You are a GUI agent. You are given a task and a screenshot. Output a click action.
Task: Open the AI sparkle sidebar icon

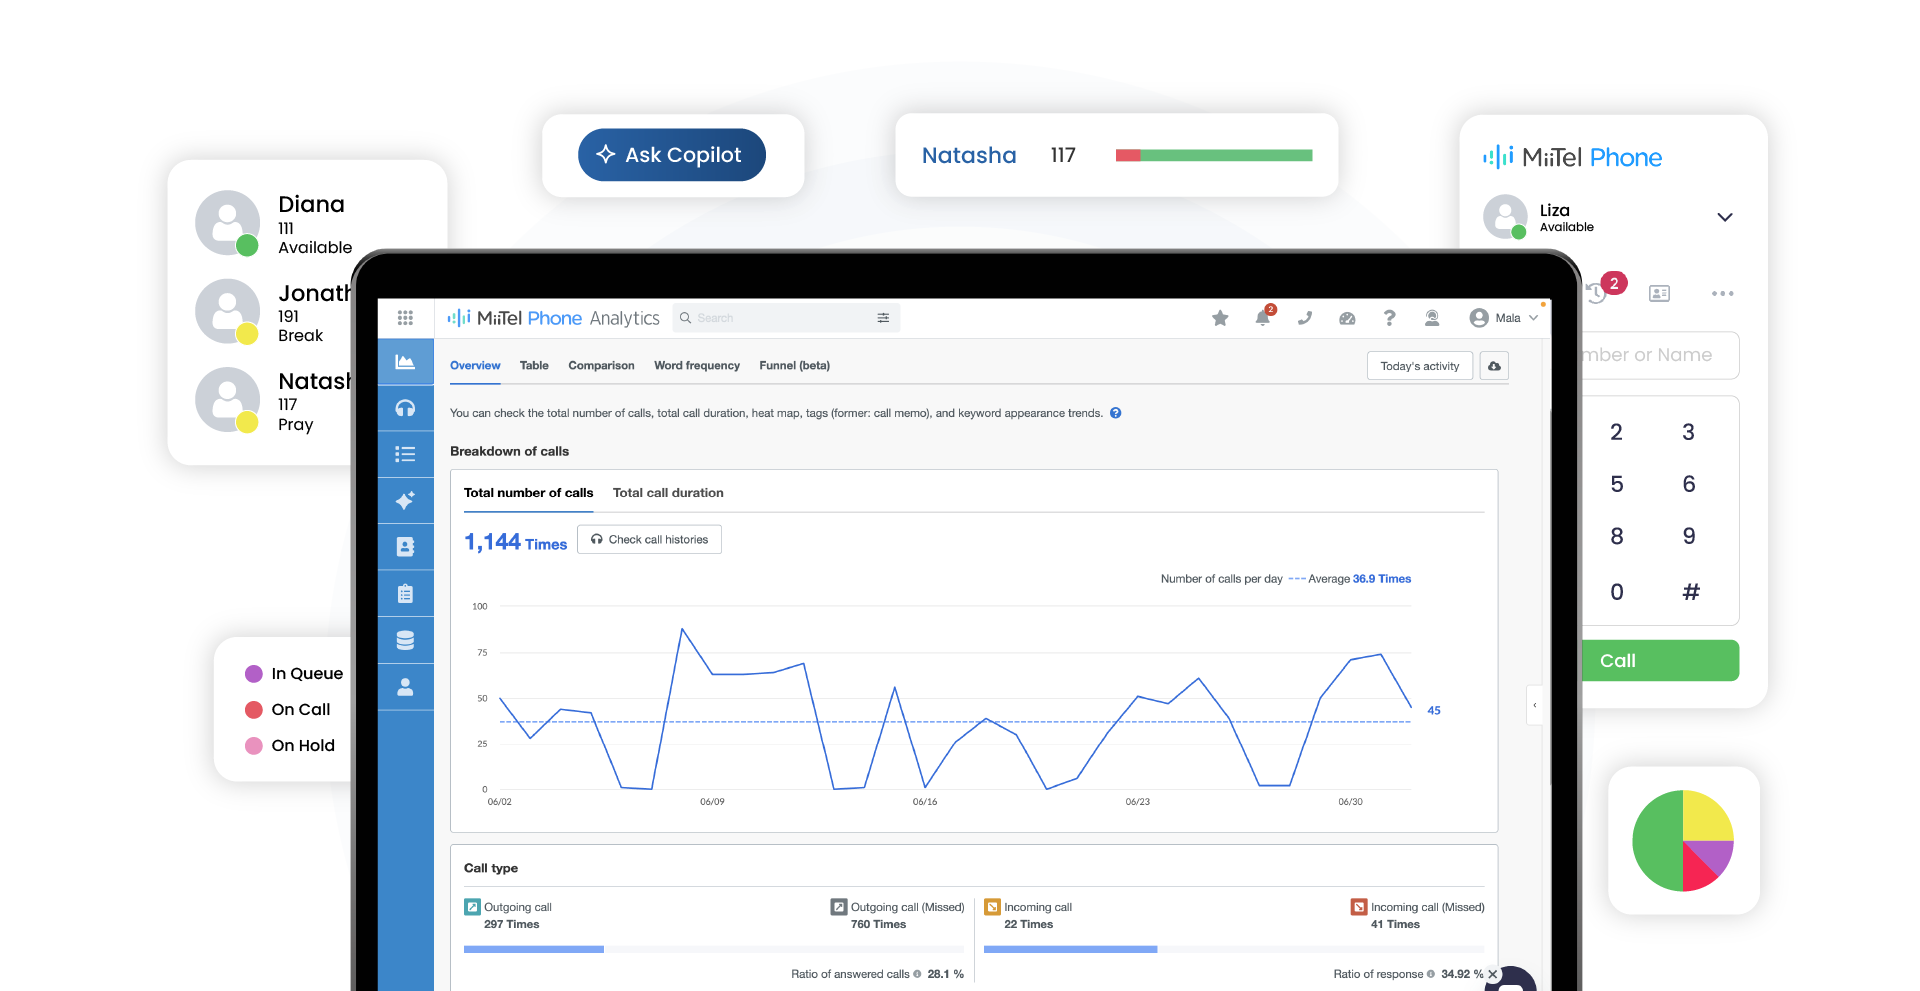point(405,501)
